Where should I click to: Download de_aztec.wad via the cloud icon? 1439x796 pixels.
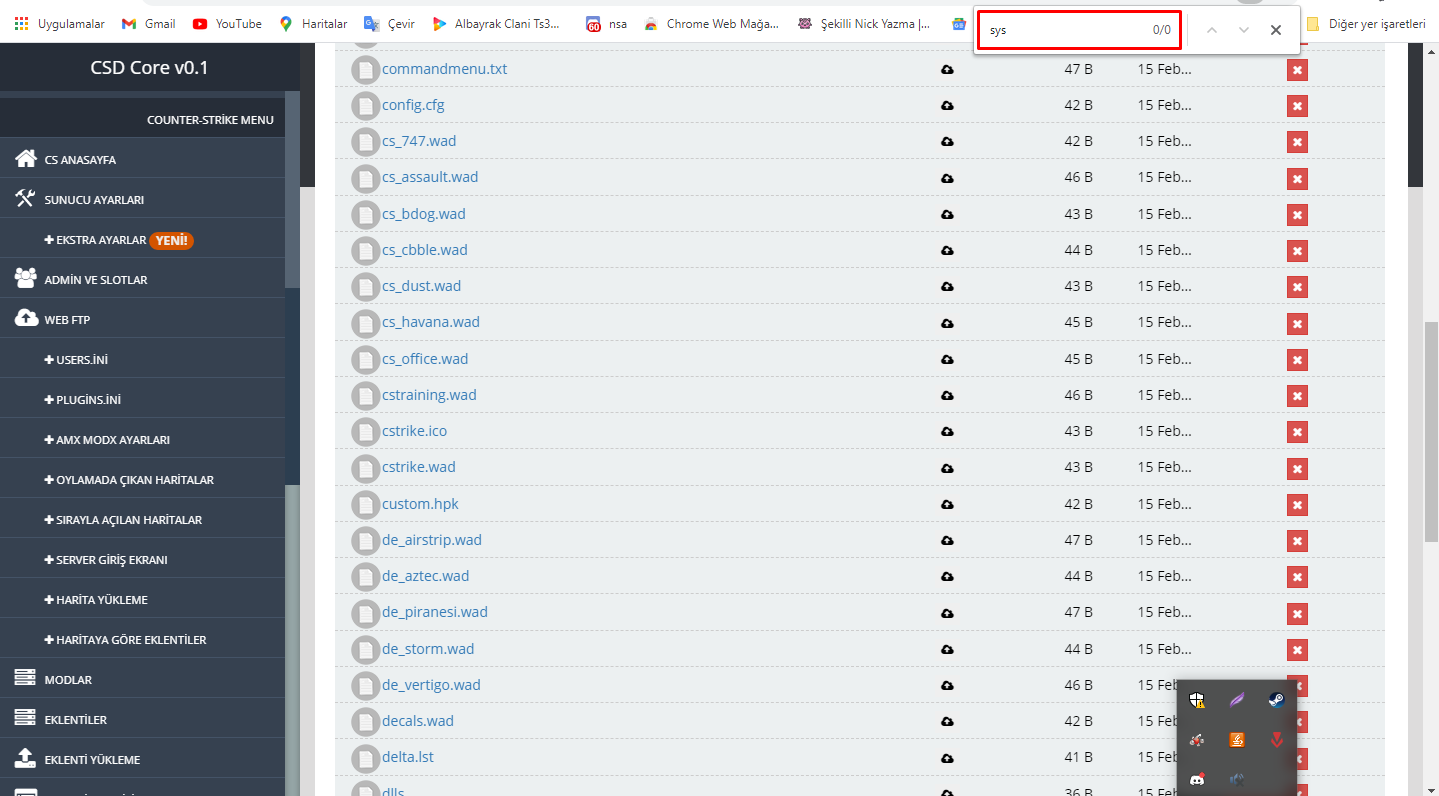click(947, 577)
